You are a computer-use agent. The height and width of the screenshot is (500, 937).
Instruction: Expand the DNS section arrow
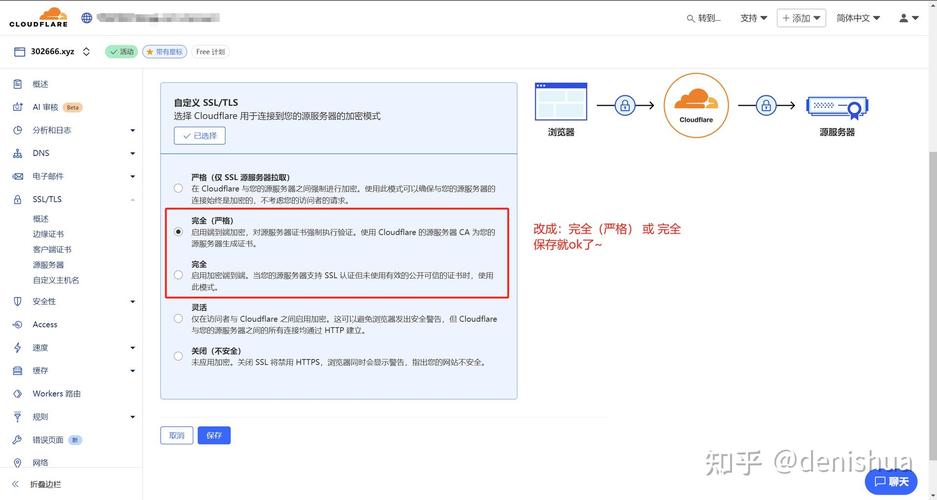point(133,154)
